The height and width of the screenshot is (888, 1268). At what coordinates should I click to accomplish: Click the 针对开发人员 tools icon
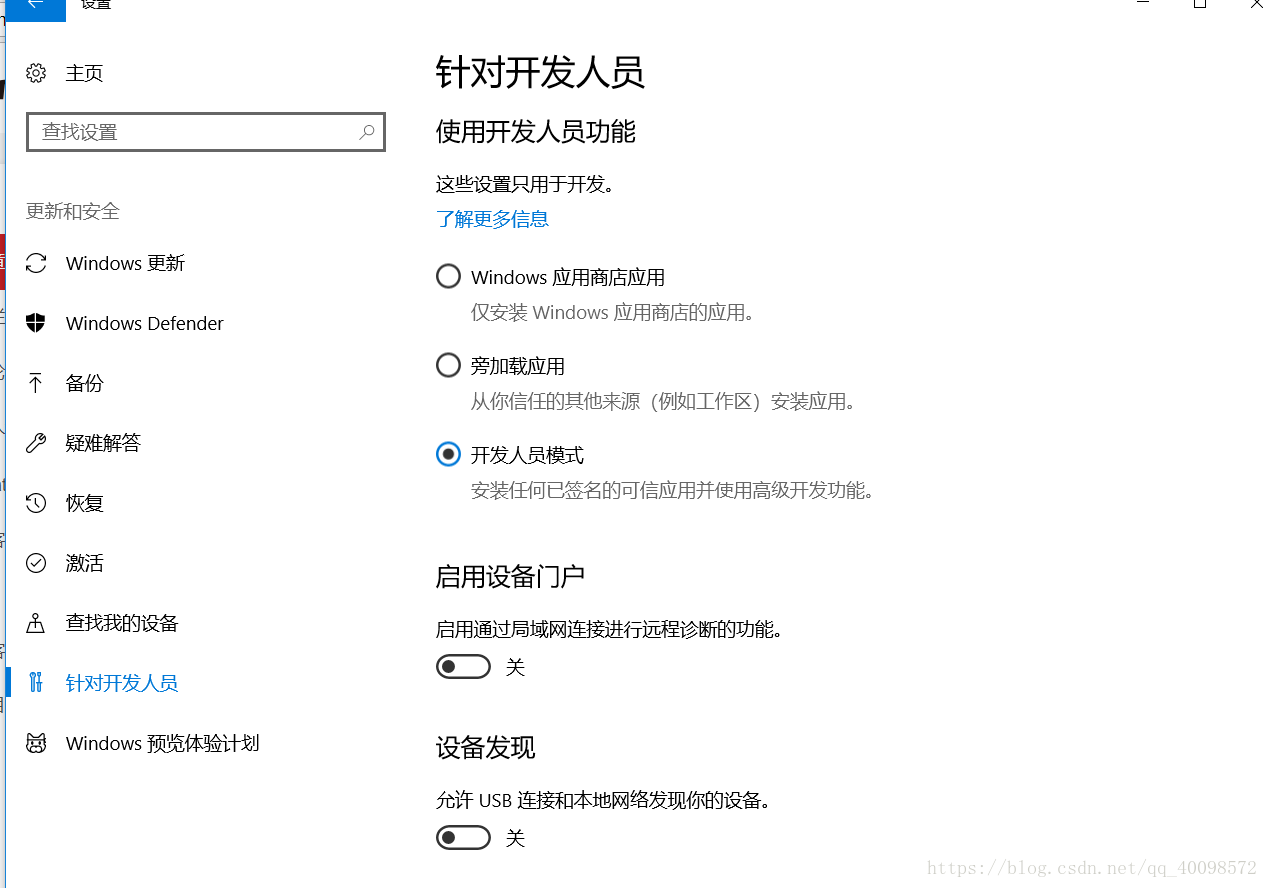(x=36, y=683)
